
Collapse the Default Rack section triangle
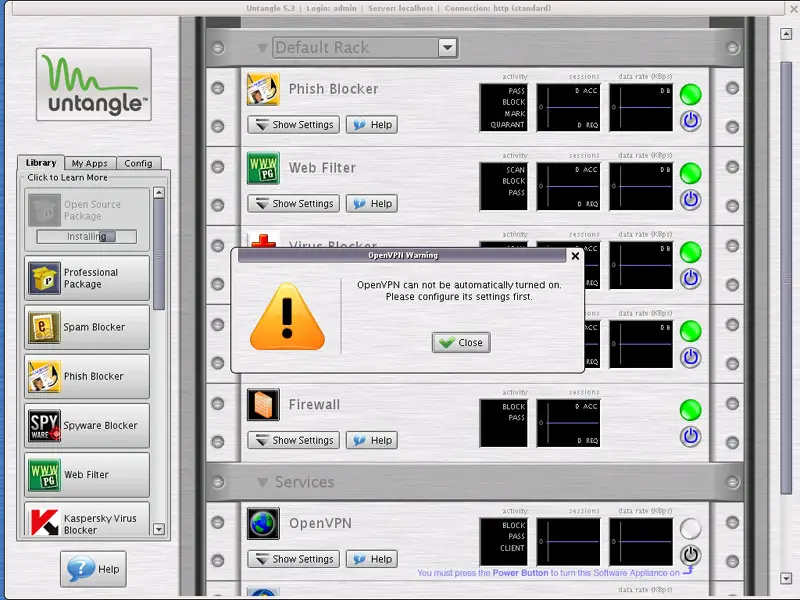262,48
